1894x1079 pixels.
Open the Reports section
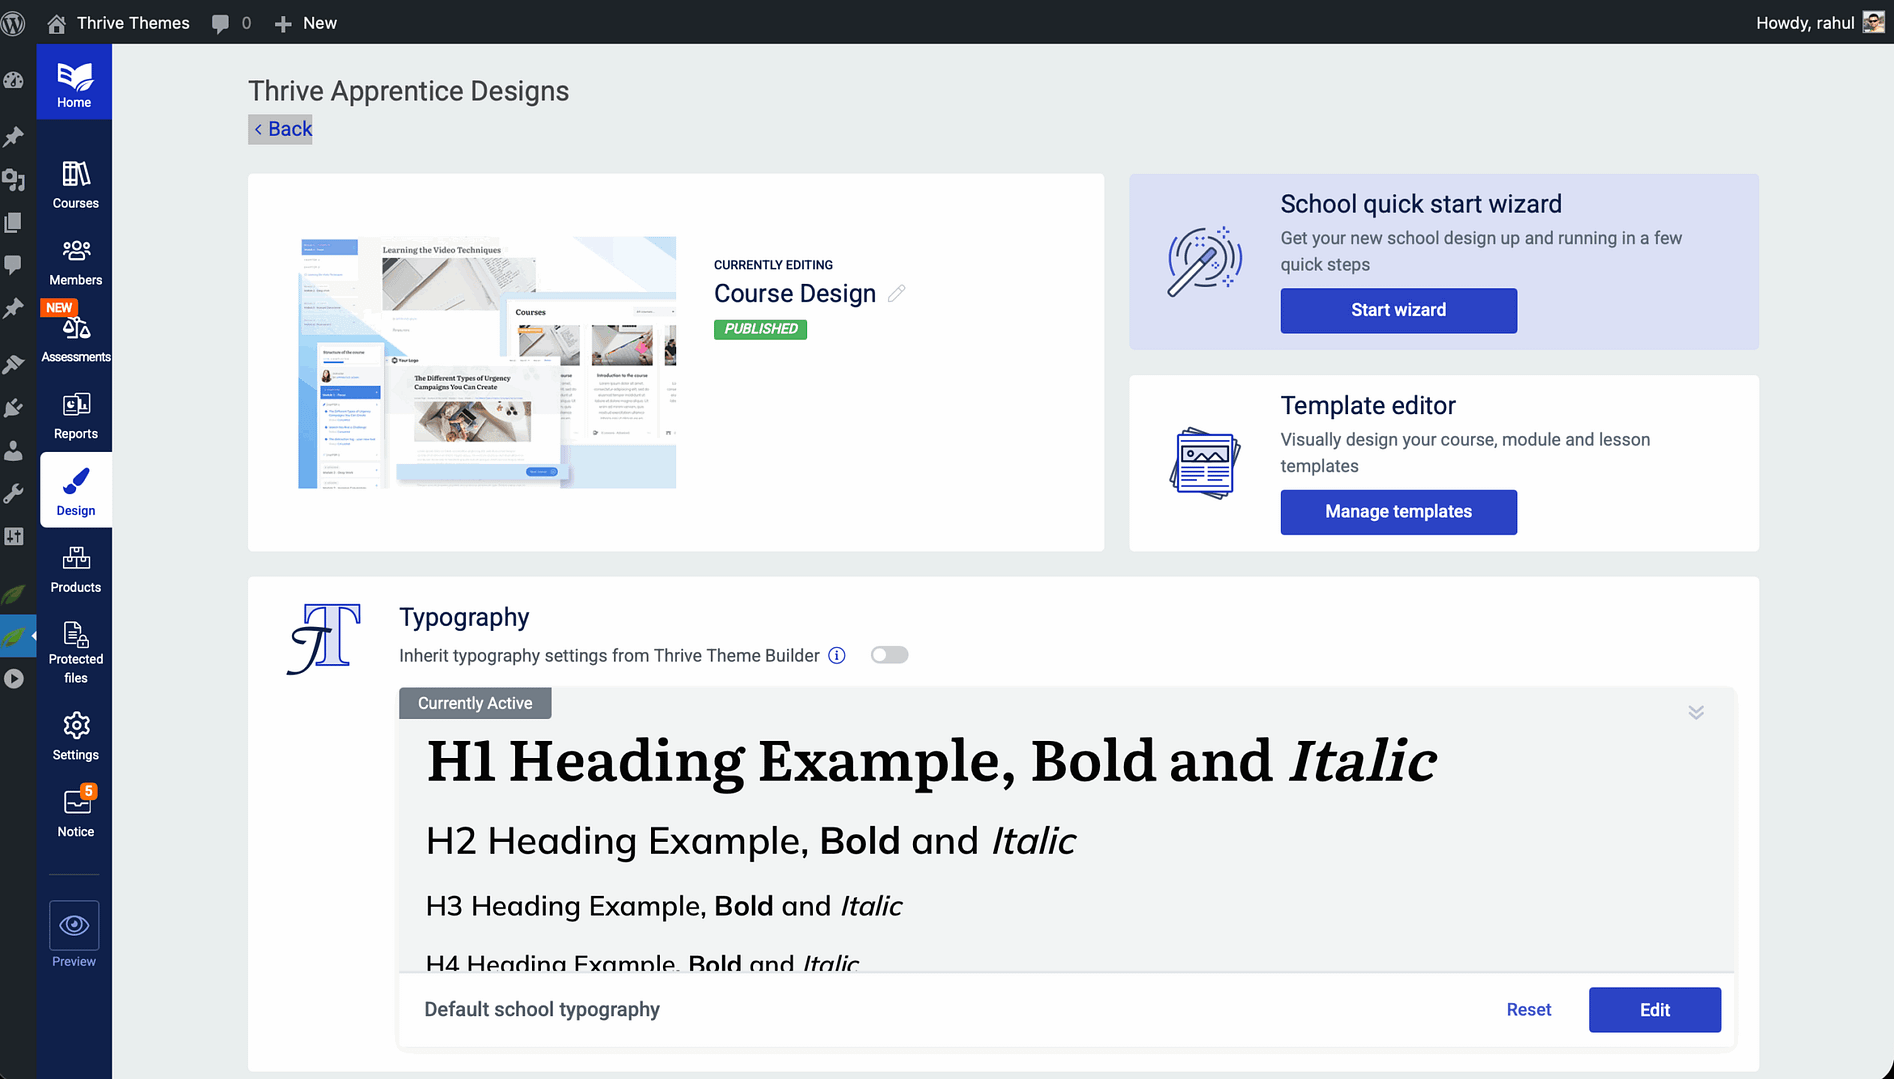(x=75, y=416)
